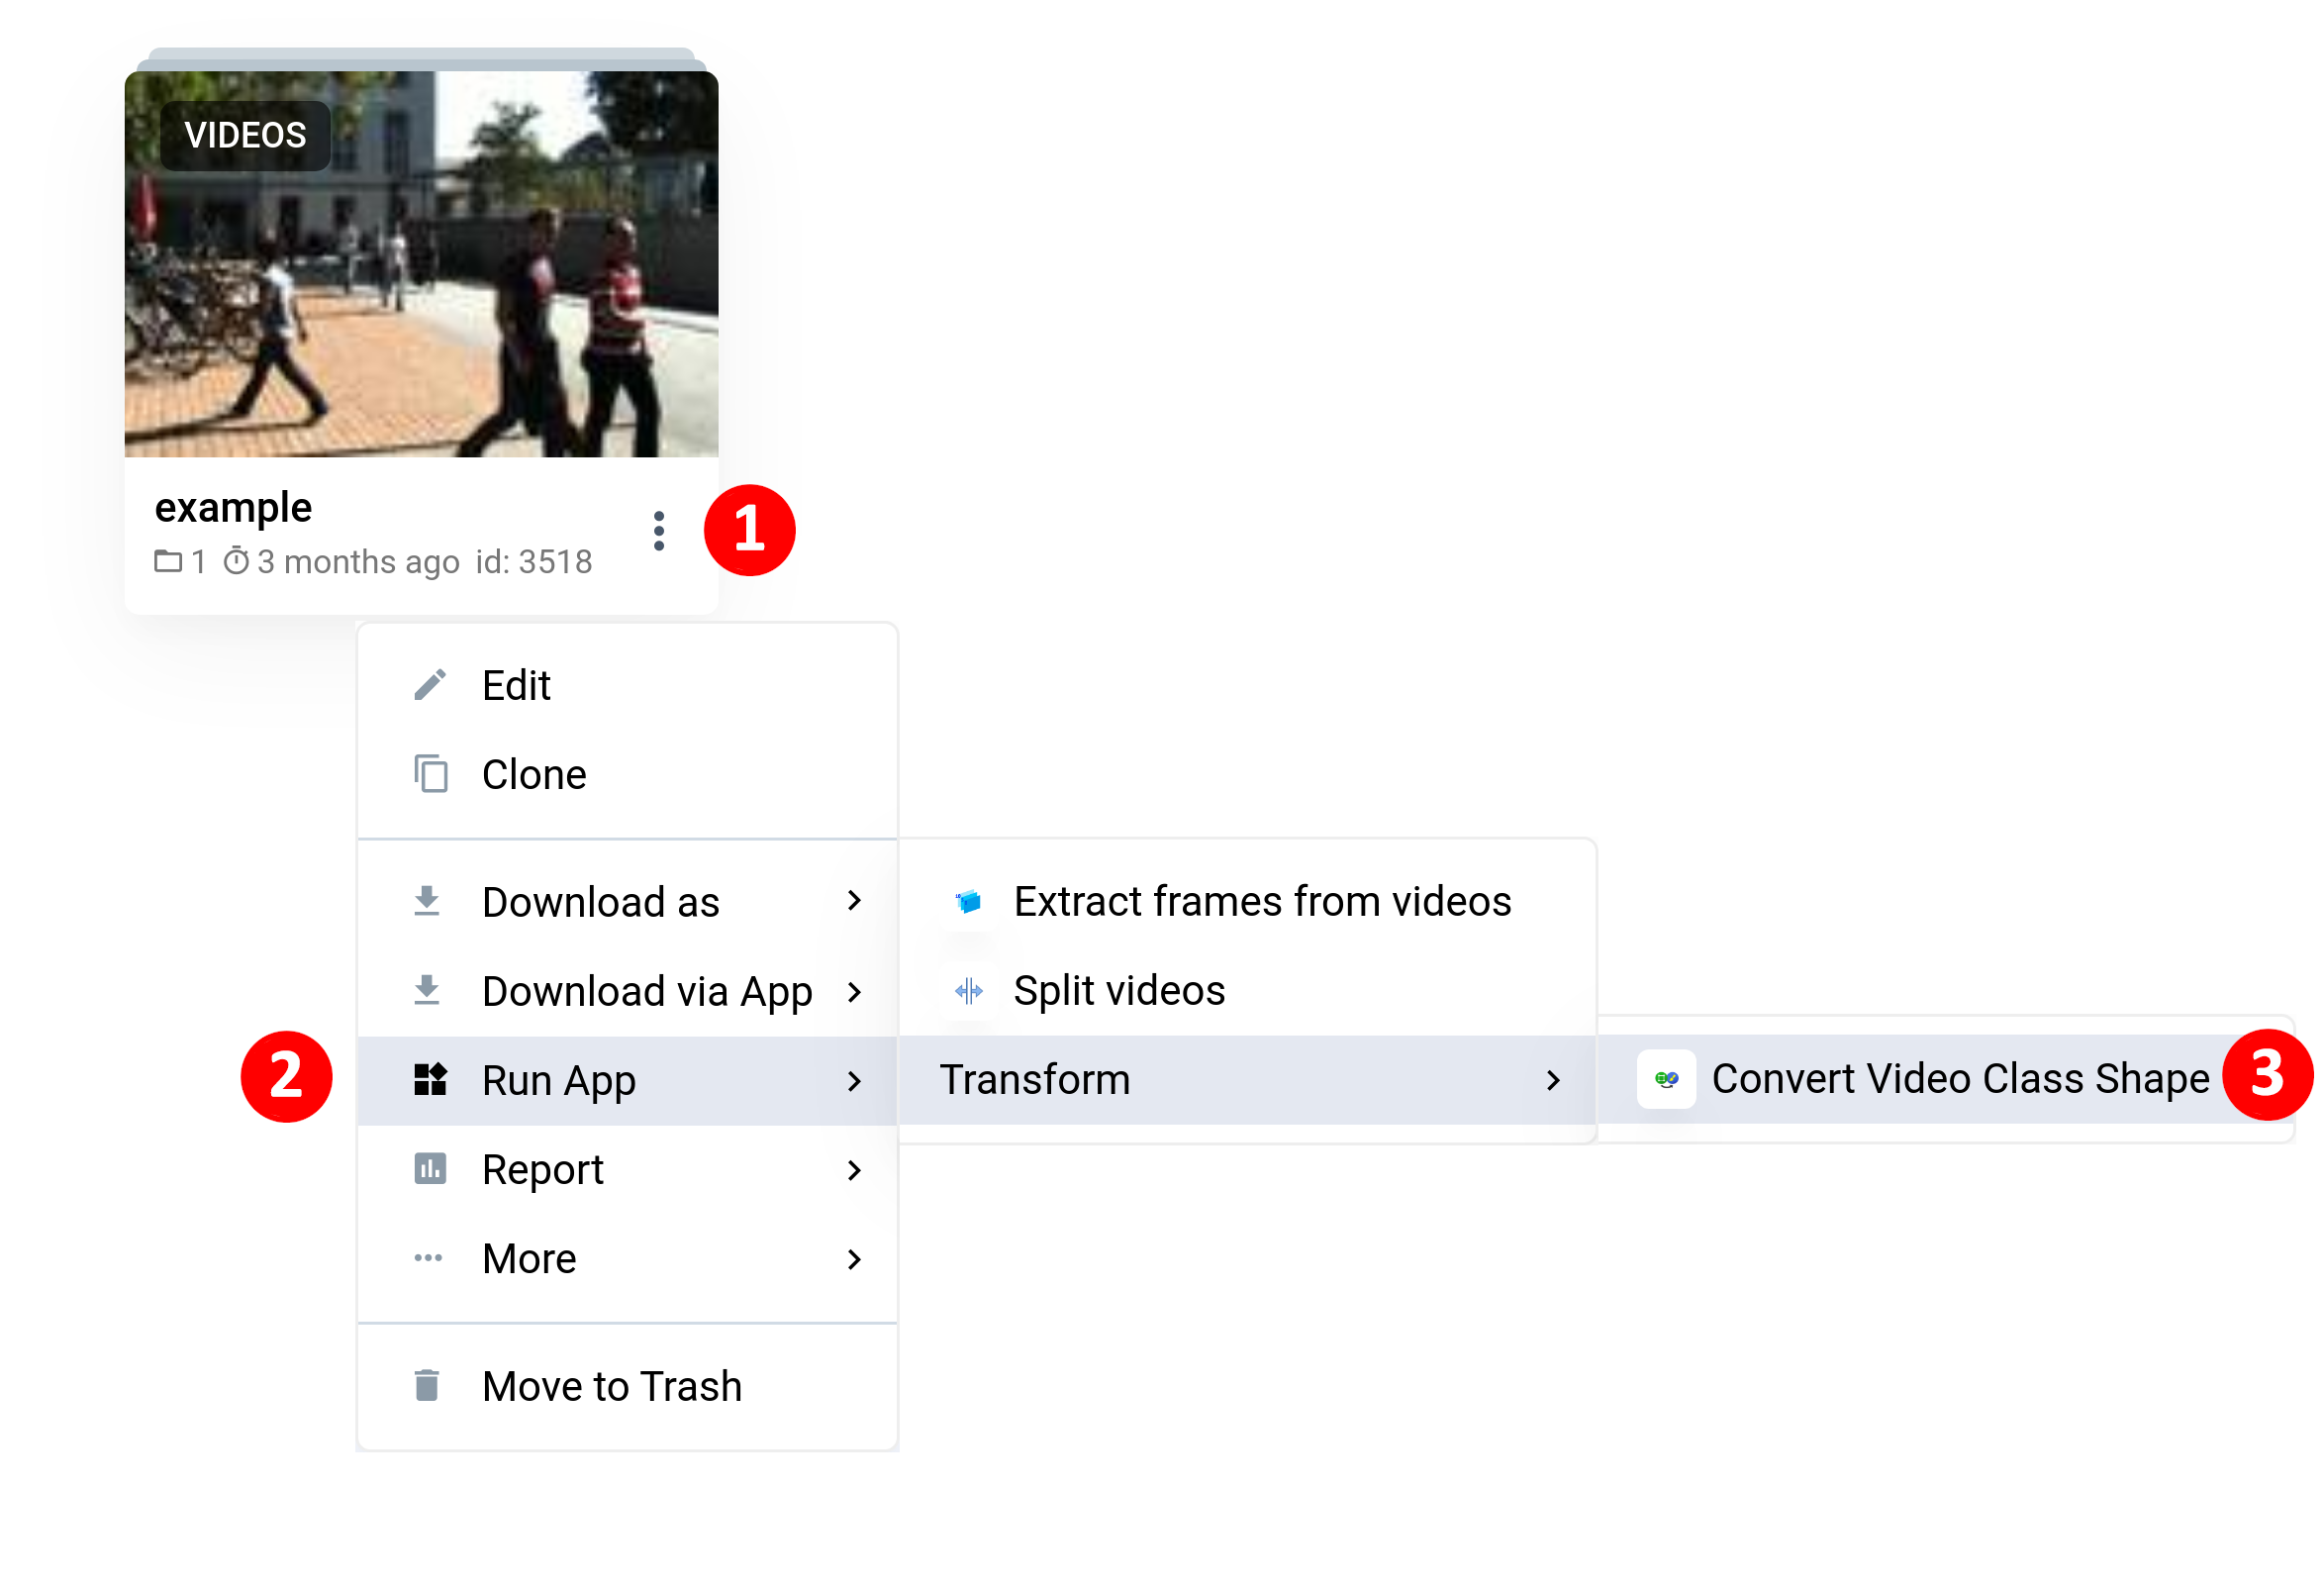Open the three-dot menu for example project

click(x=658, y=531)
